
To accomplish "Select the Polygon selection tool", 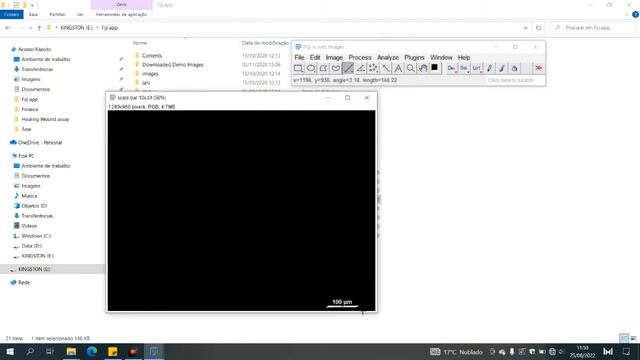I will coord(323,68).
